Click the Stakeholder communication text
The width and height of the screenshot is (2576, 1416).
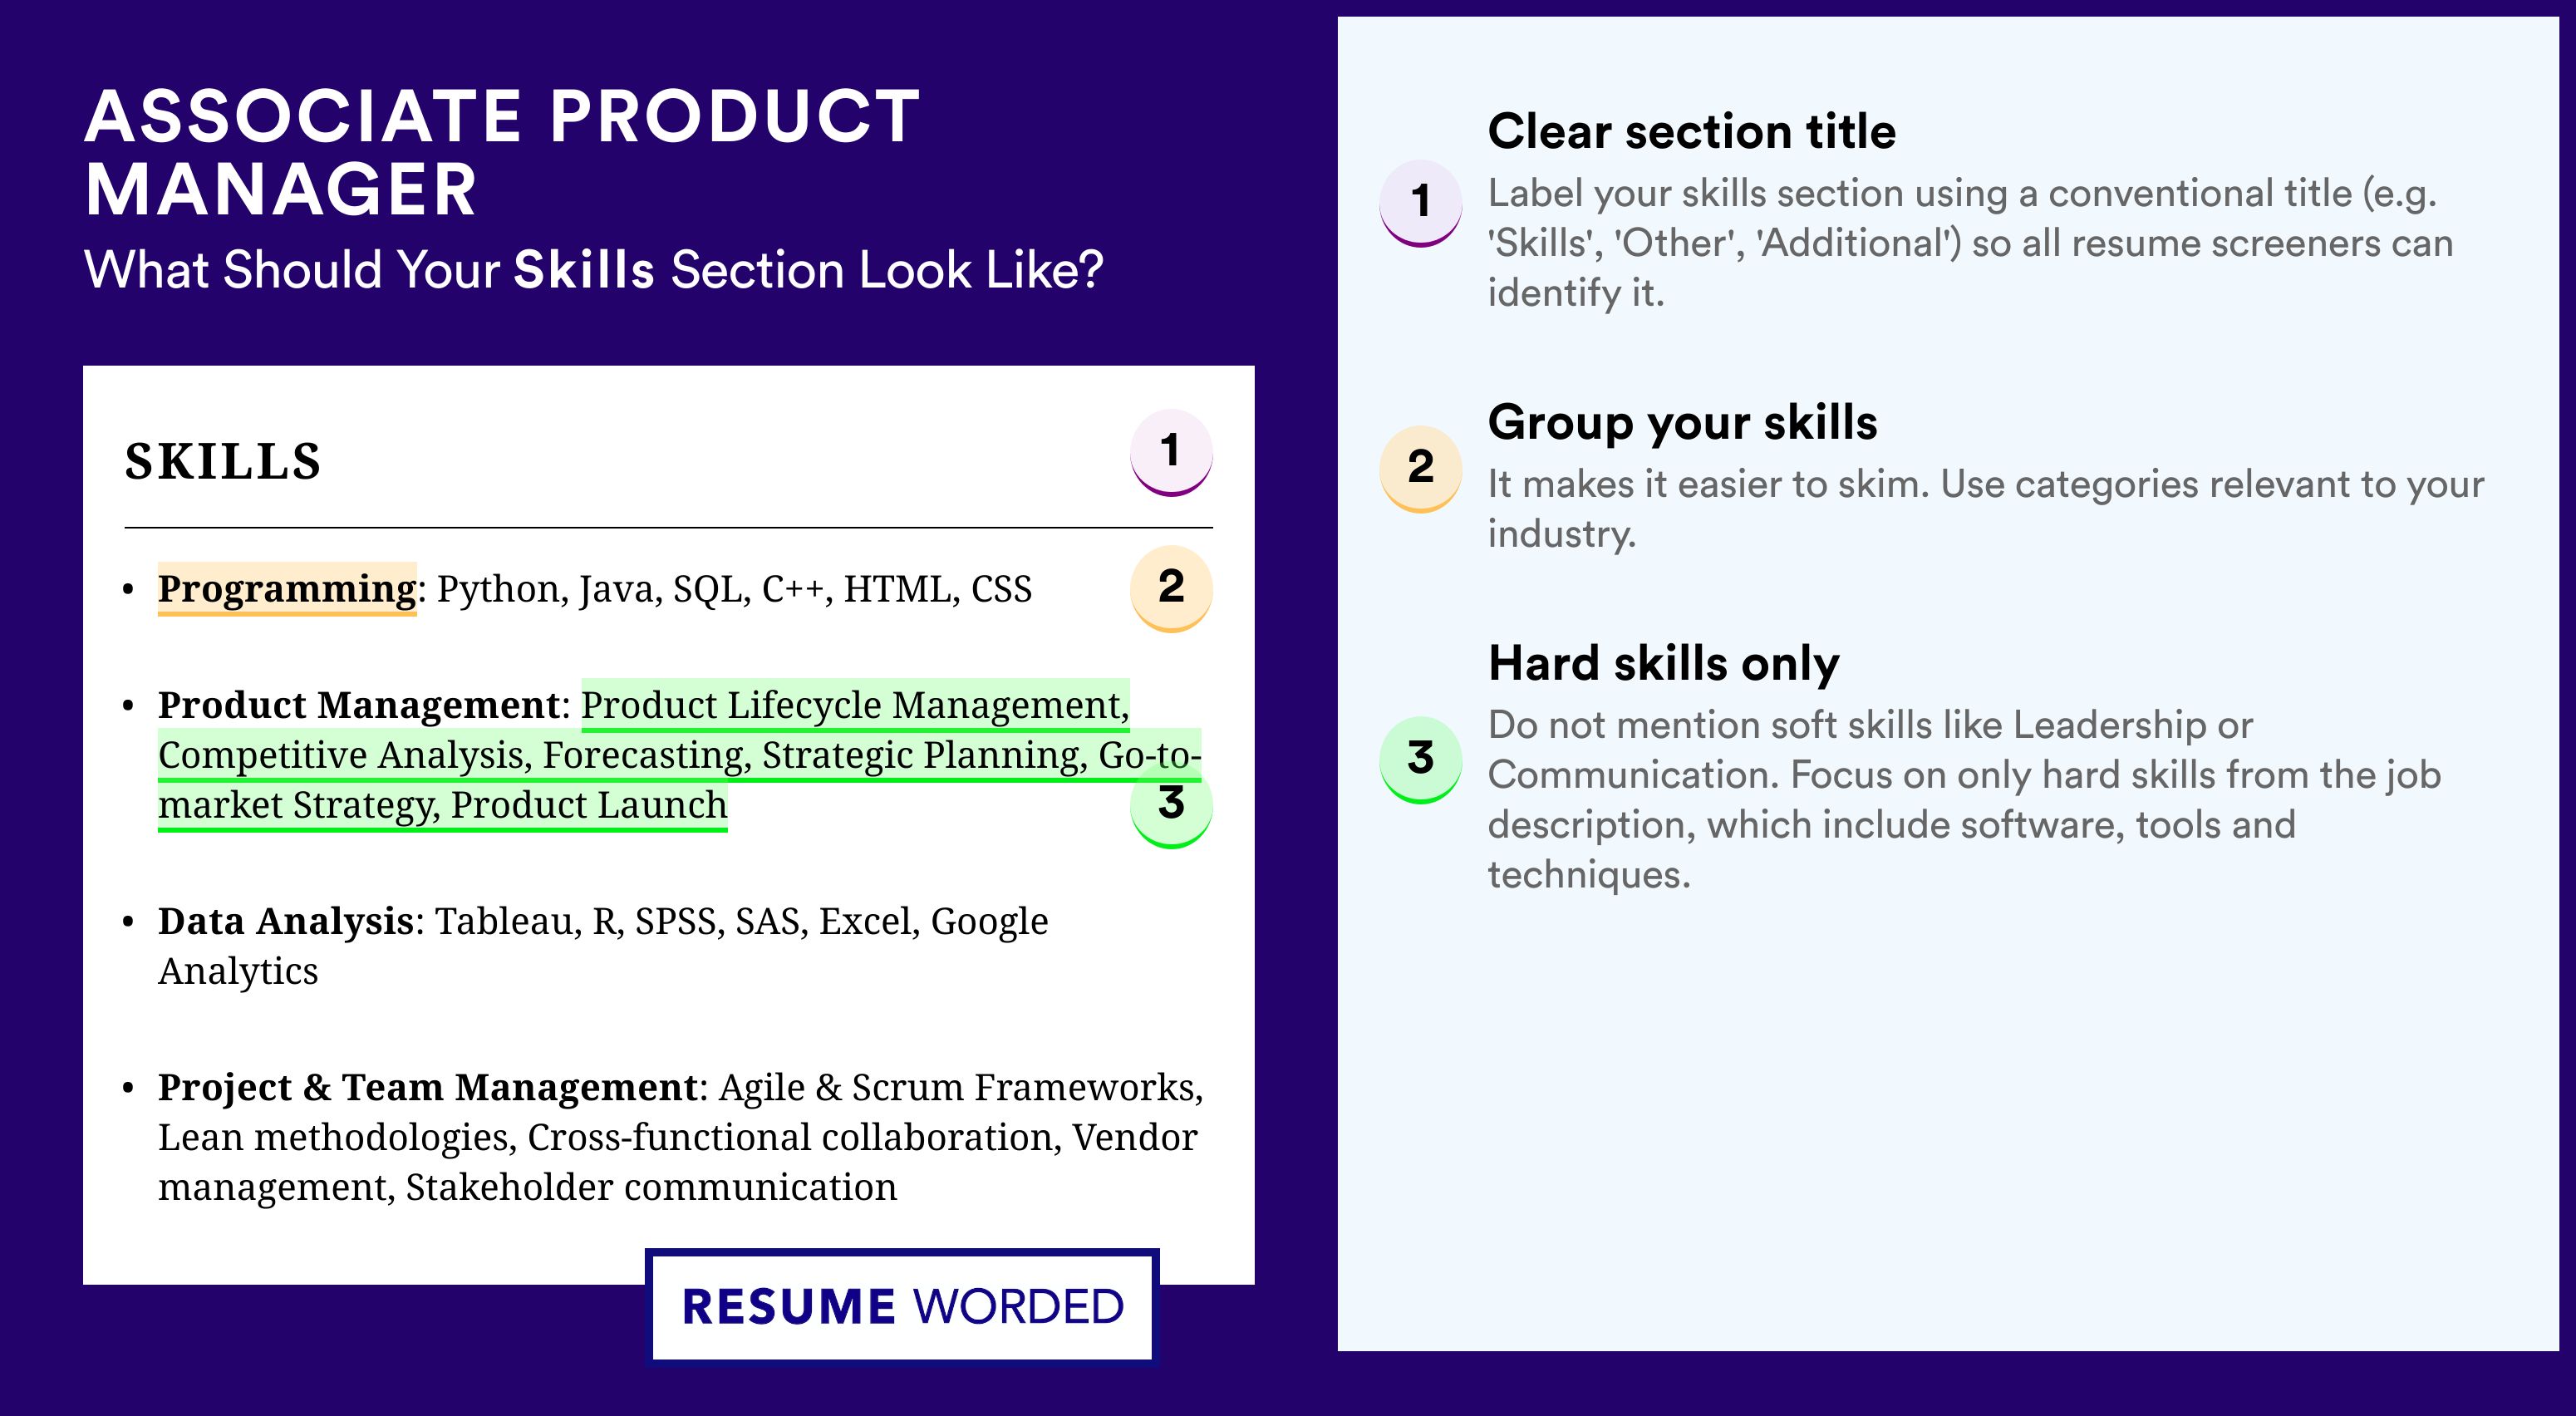[x=651, y=1187]
